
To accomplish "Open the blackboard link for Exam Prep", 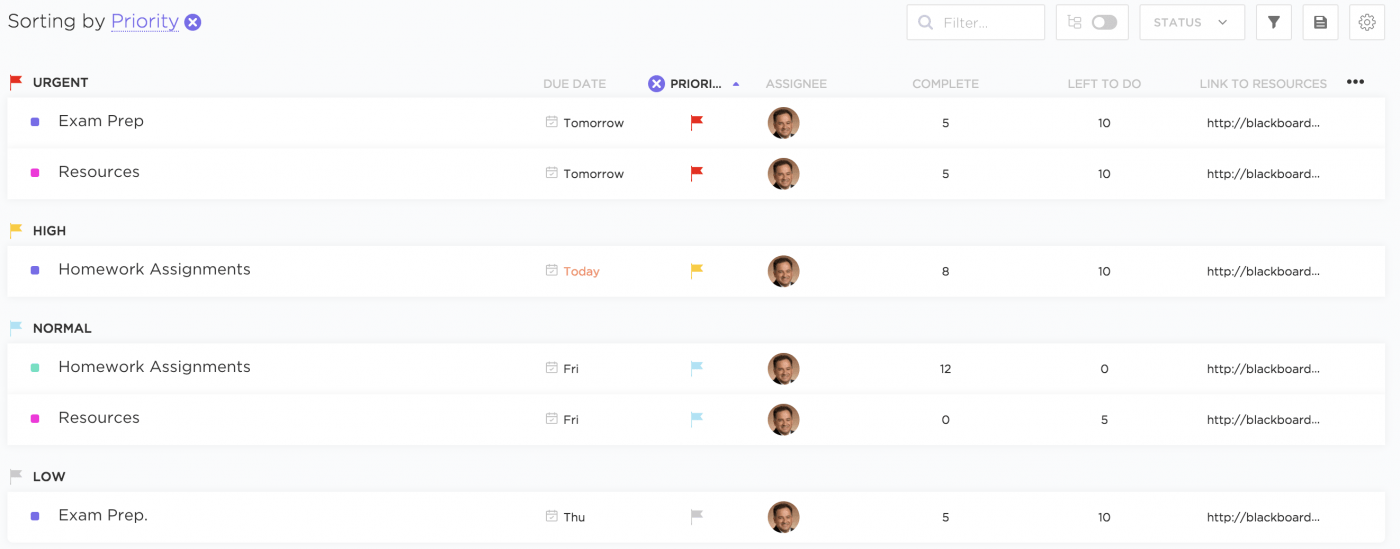I will 1263,123.
